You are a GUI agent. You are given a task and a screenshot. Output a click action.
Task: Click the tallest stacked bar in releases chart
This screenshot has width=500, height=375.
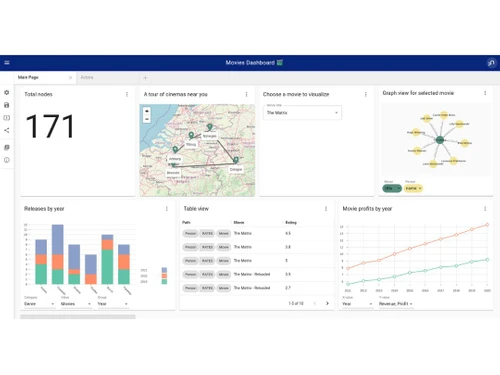click(58, 254)
